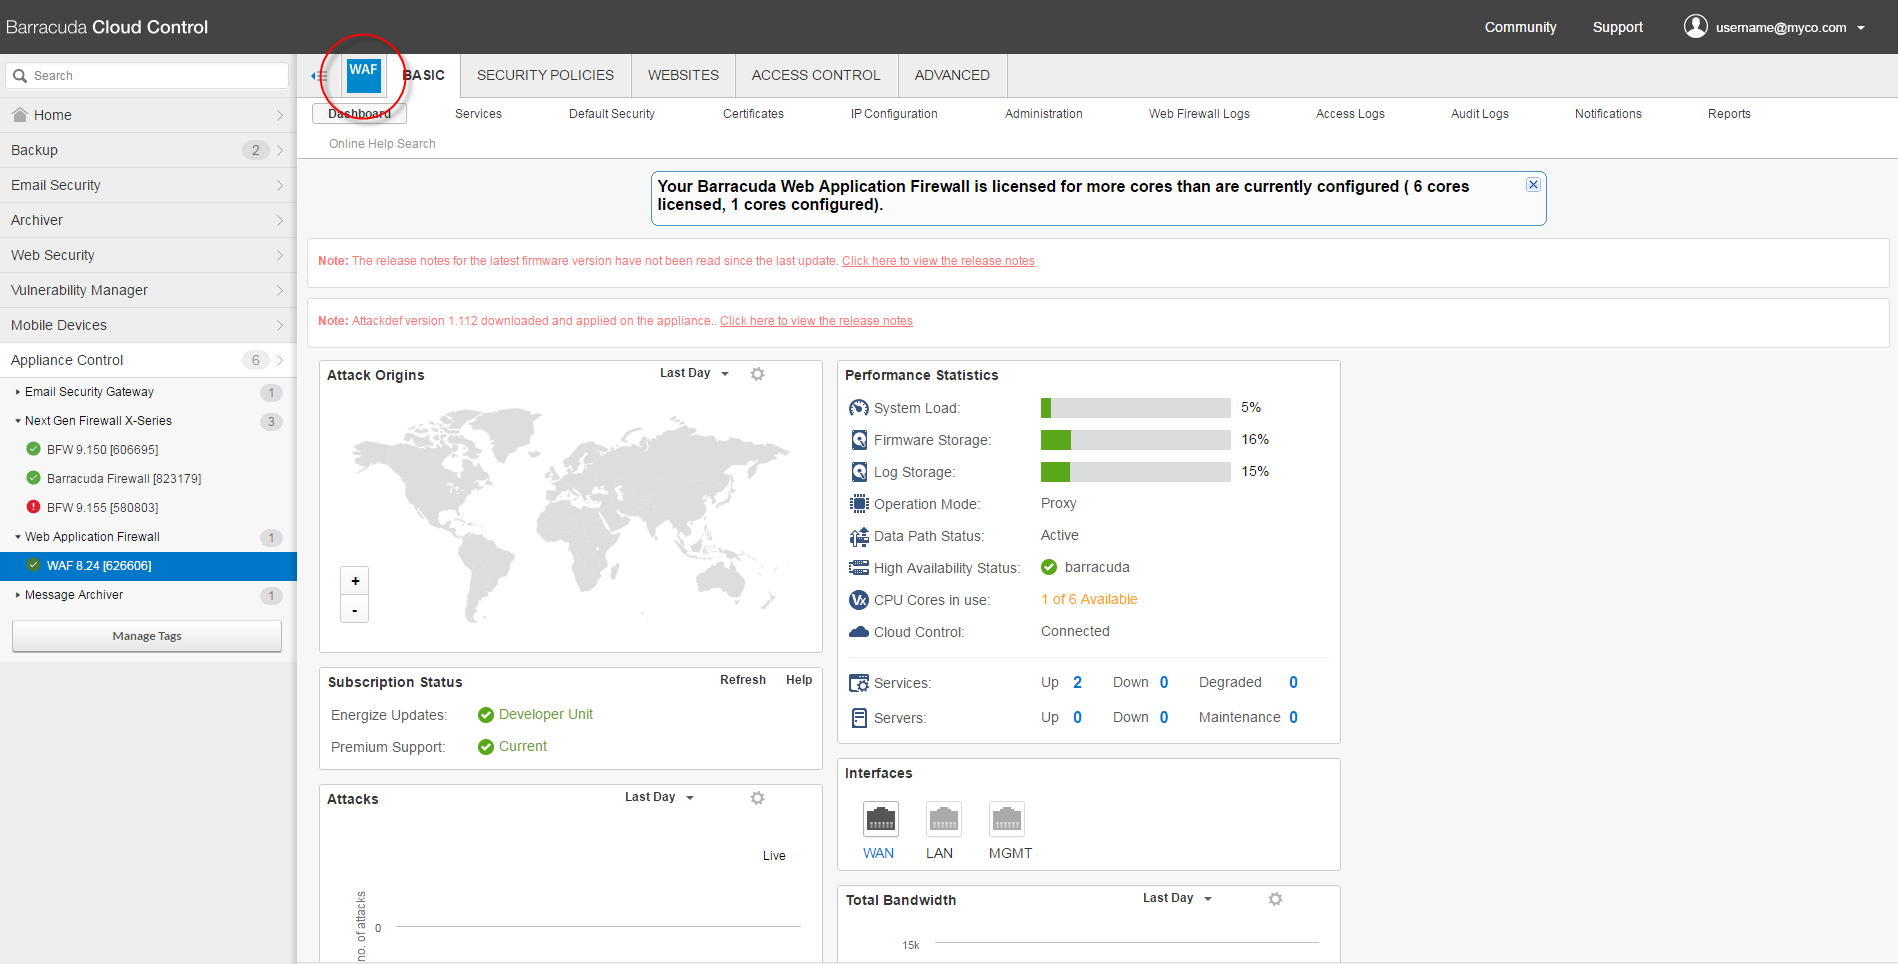Click the Services status icon

[859, 683]
